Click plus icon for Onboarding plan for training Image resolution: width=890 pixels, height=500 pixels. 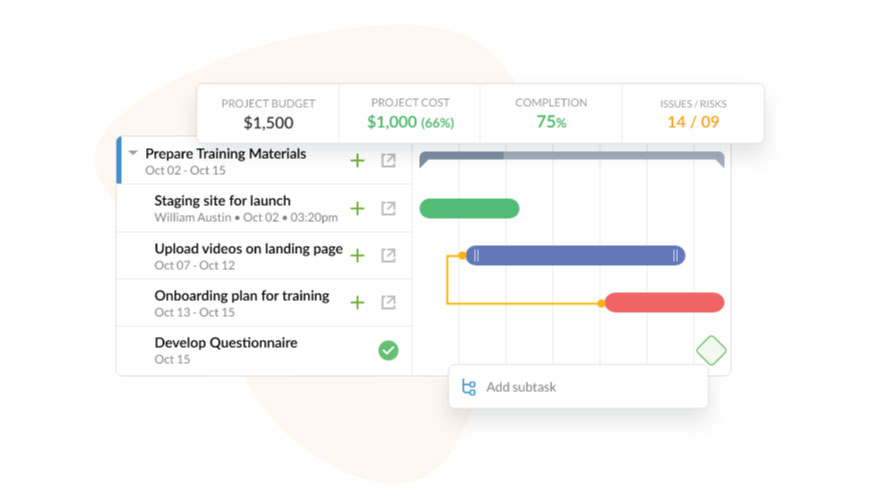click(357, 303)
